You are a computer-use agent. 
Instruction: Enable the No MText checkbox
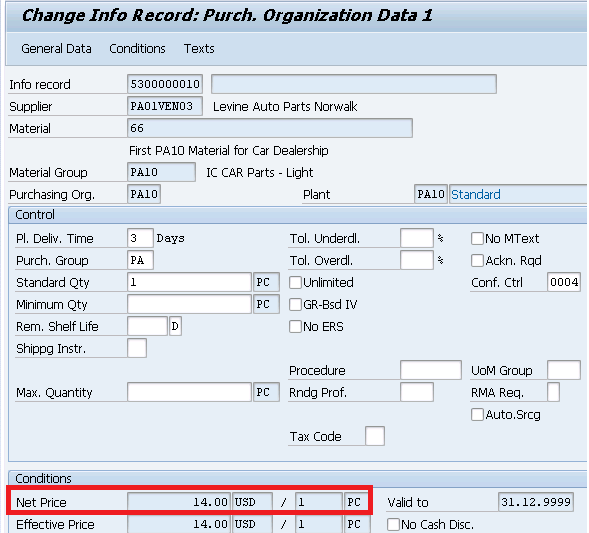[x=477, y=239]
